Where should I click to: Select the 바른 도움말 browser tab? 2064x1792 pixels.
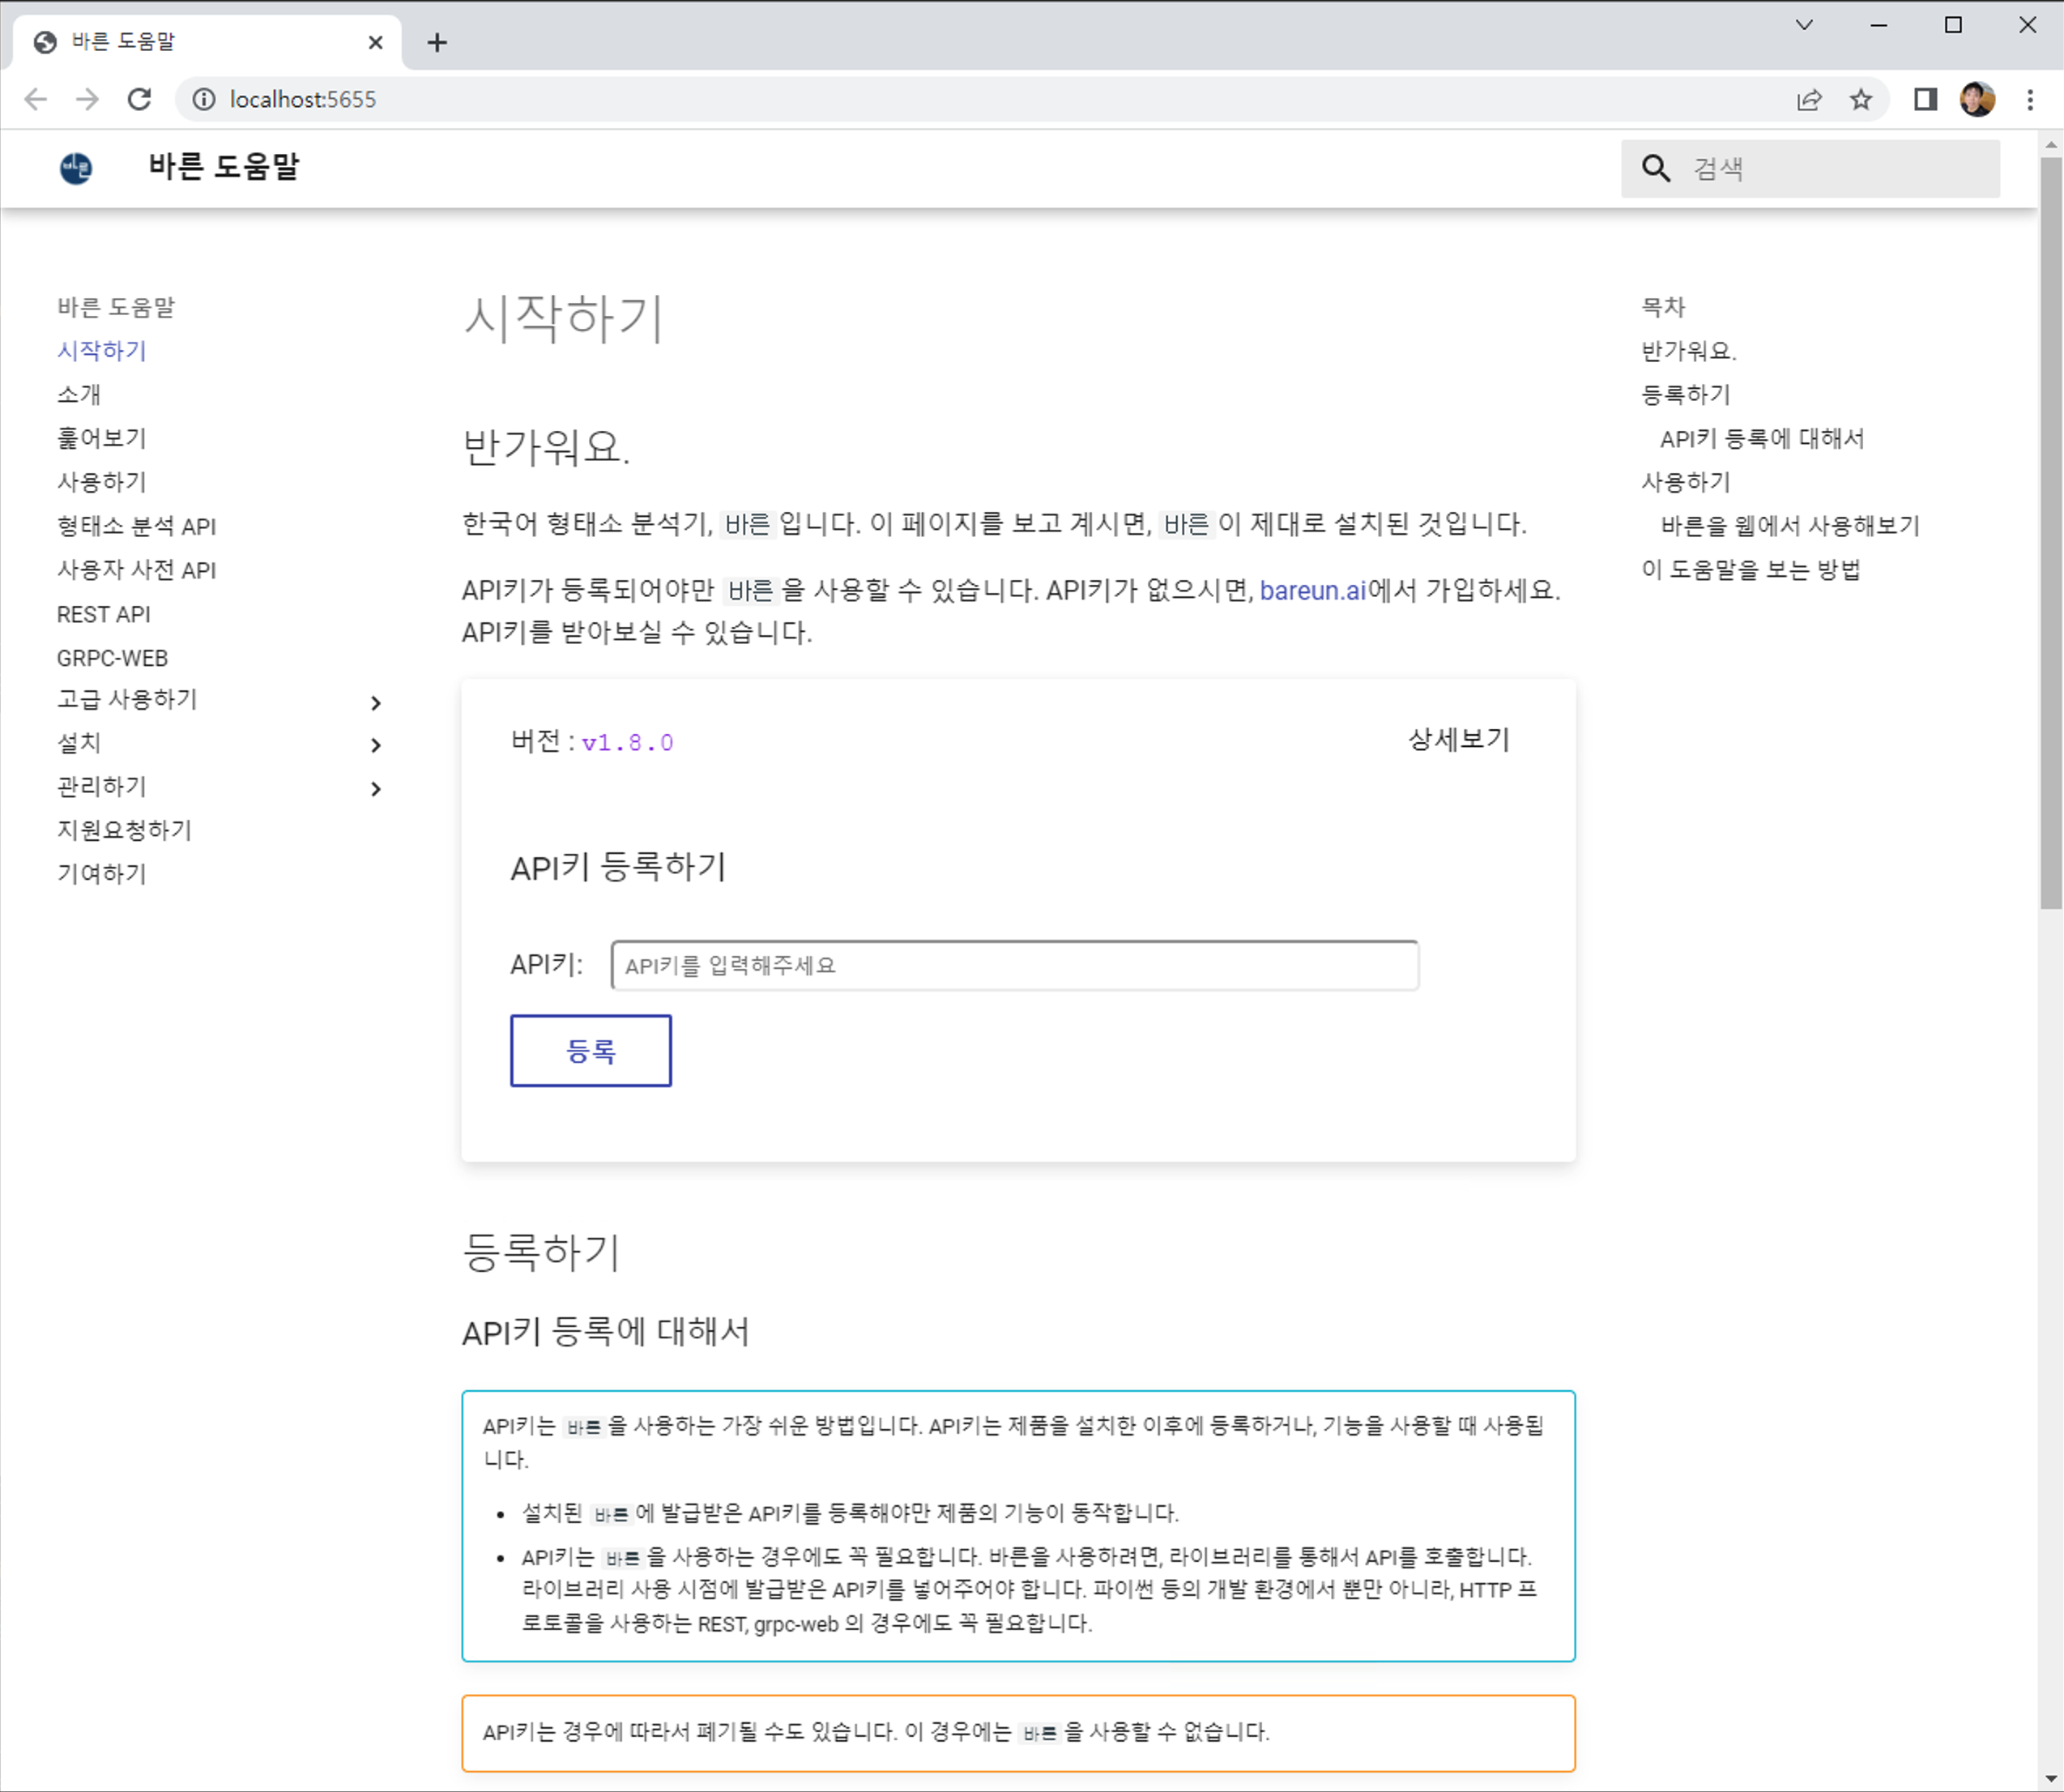point(160,41)
